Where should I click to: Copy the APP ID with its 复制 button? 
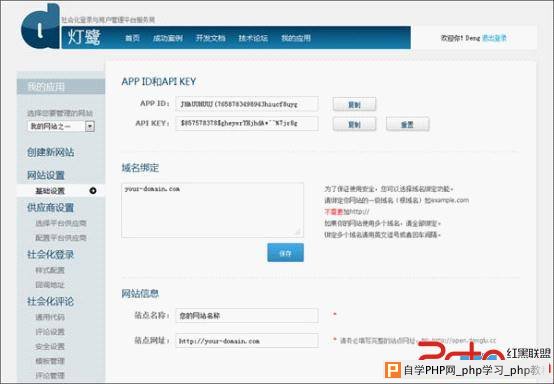point(354,105)
